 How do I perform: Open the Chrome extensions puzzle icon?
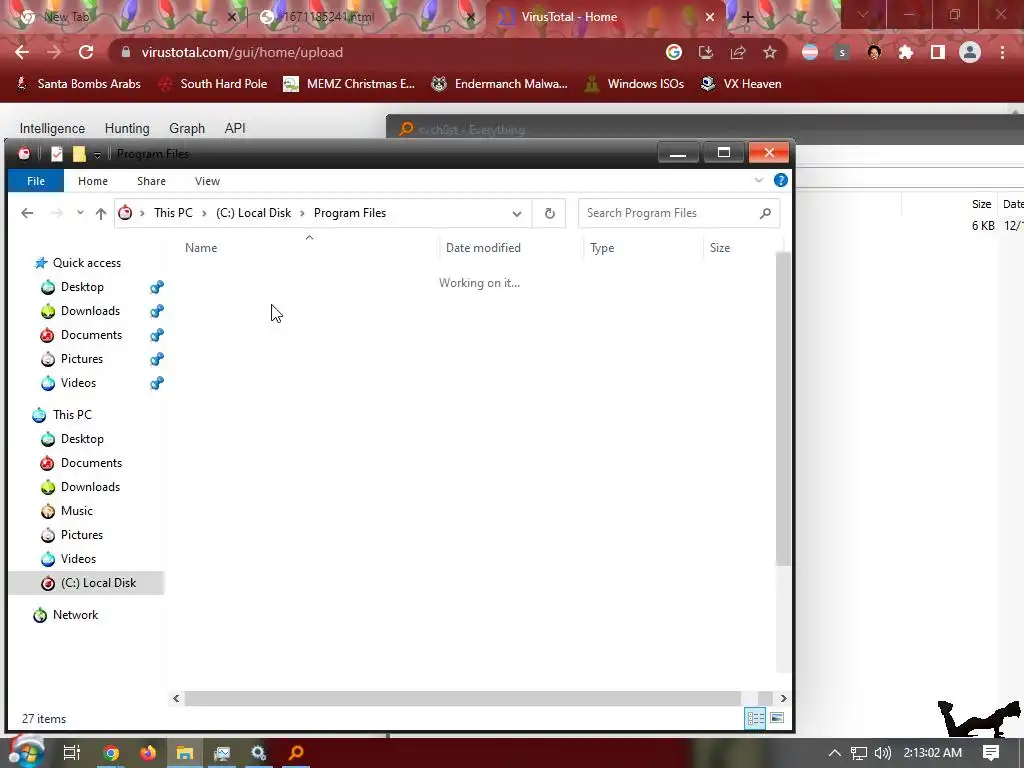tap(906, 52)
